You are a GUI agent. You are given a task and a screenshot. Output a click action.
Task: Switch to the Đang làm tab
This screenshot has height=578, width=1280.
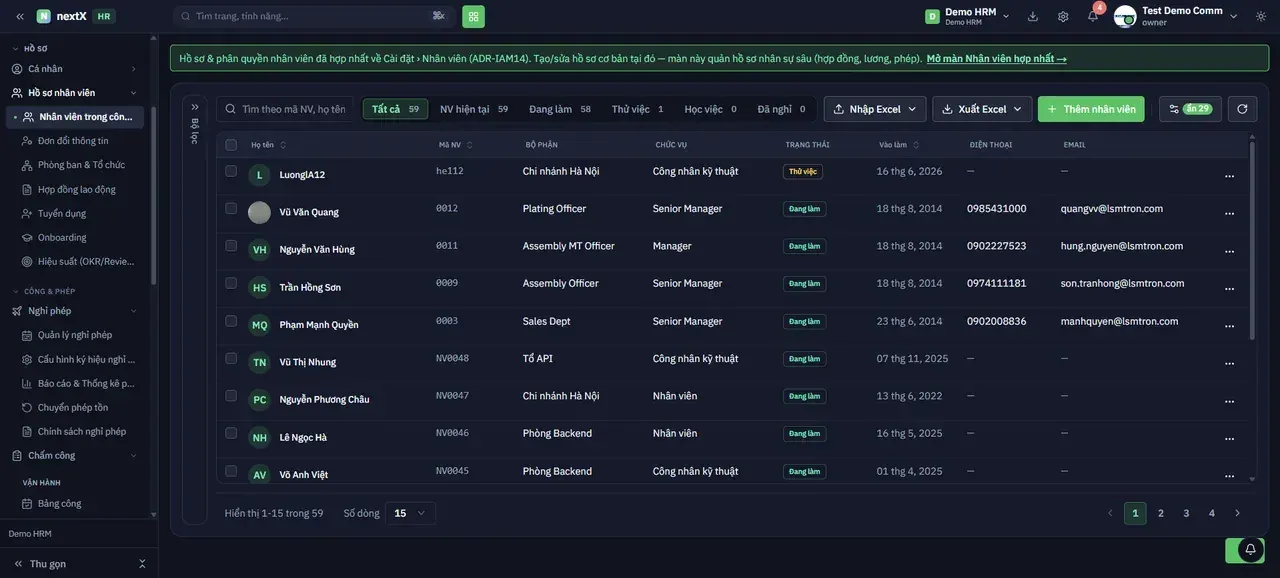[x=560, y=109]
